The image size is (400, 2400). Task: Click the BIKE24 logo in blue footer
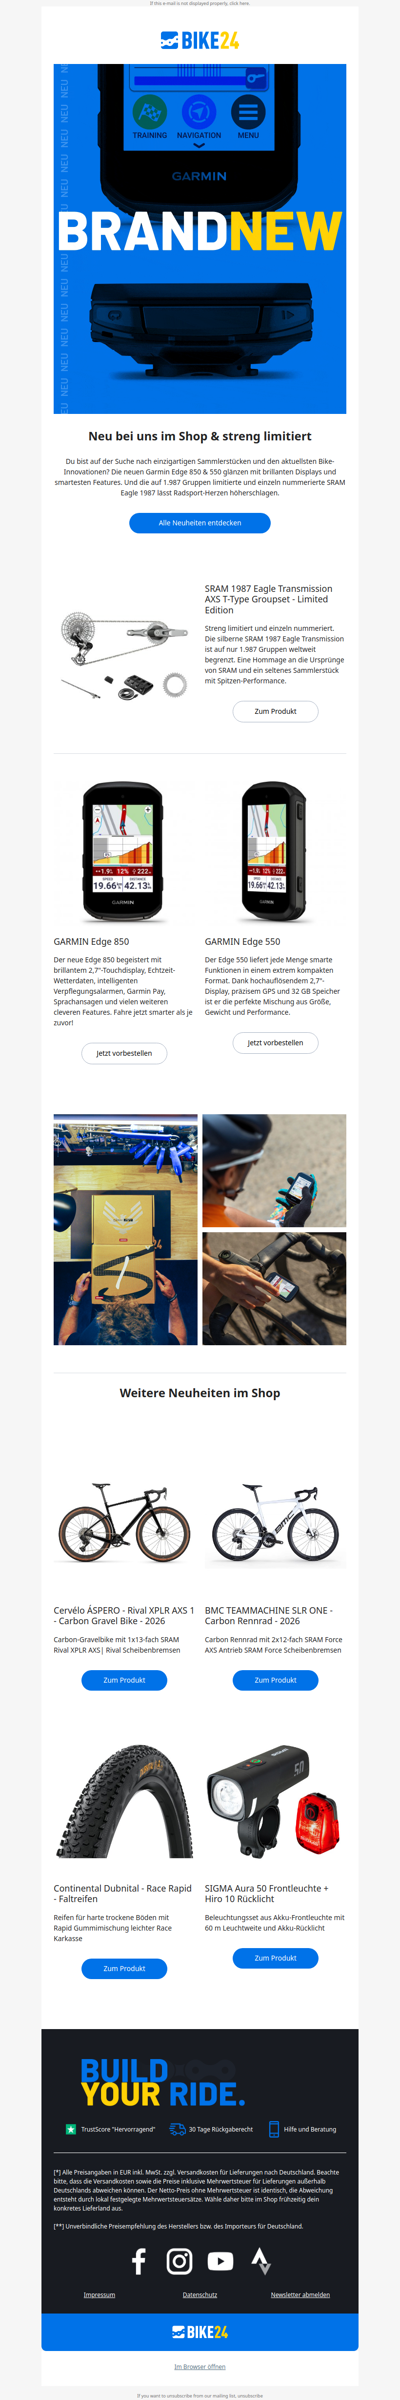200,2332
